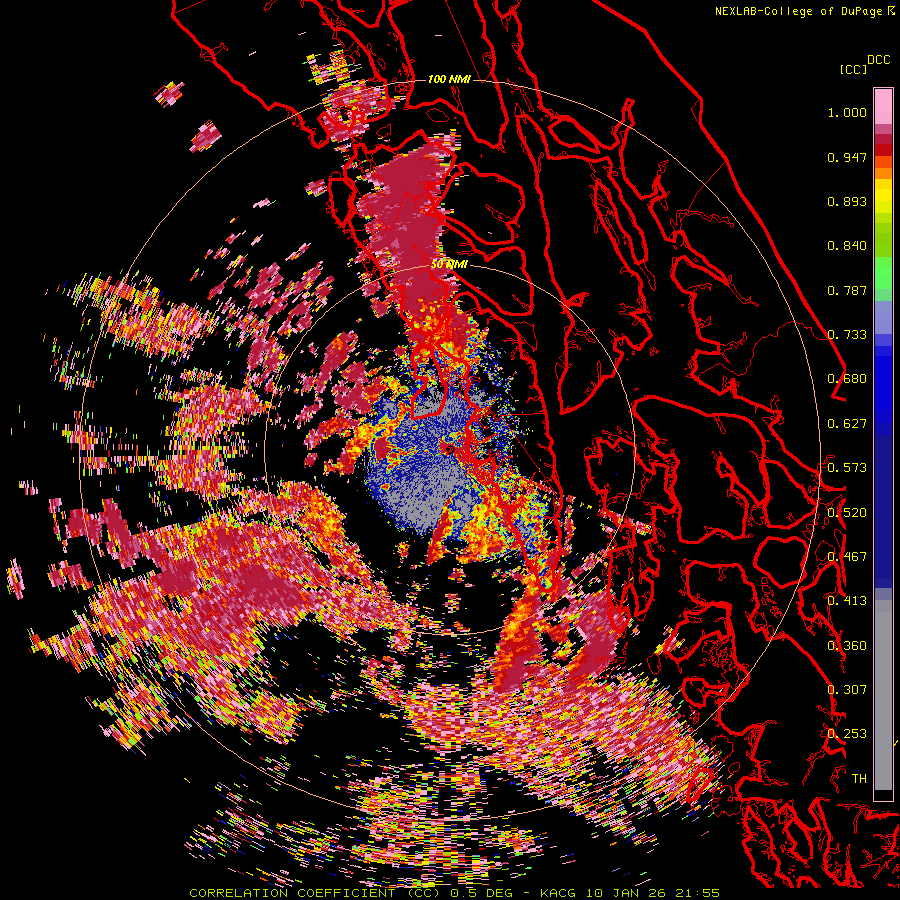Click the 50 NMI range ring label
Viewport: 900px width, 900px height.
[449, 264]
